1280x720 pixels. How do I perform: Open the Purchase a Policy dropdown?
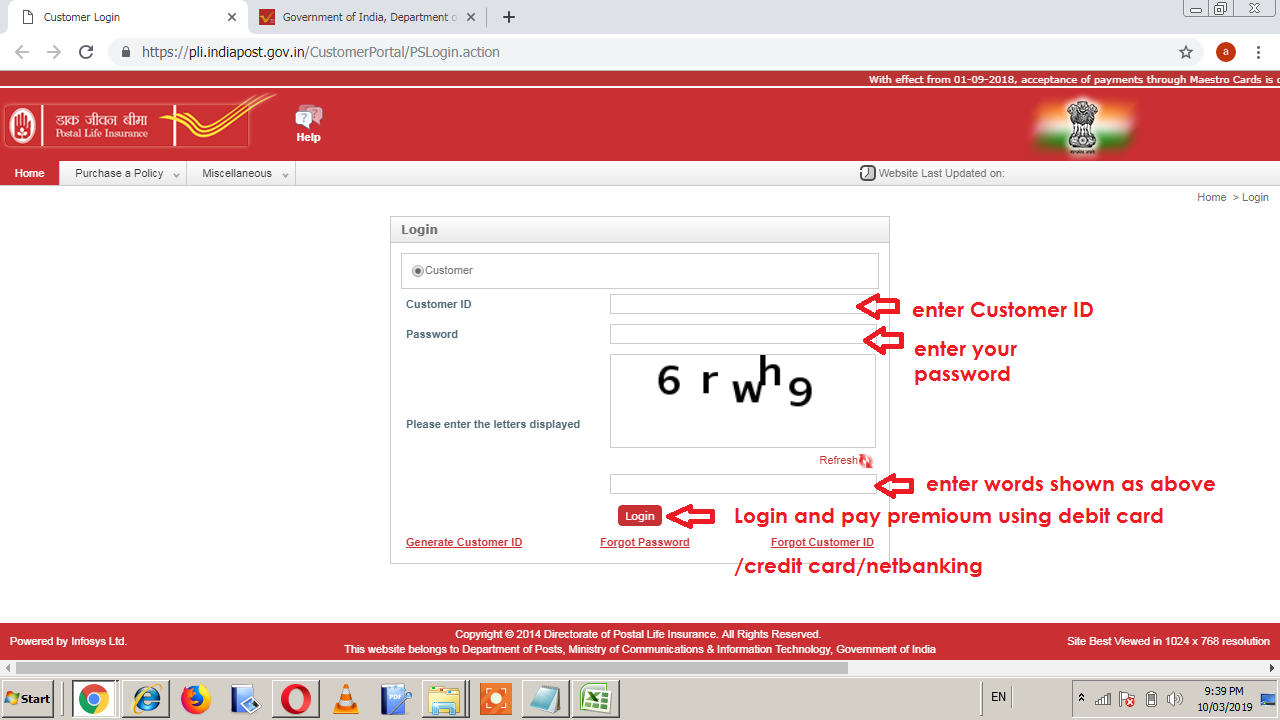(121, 172)
